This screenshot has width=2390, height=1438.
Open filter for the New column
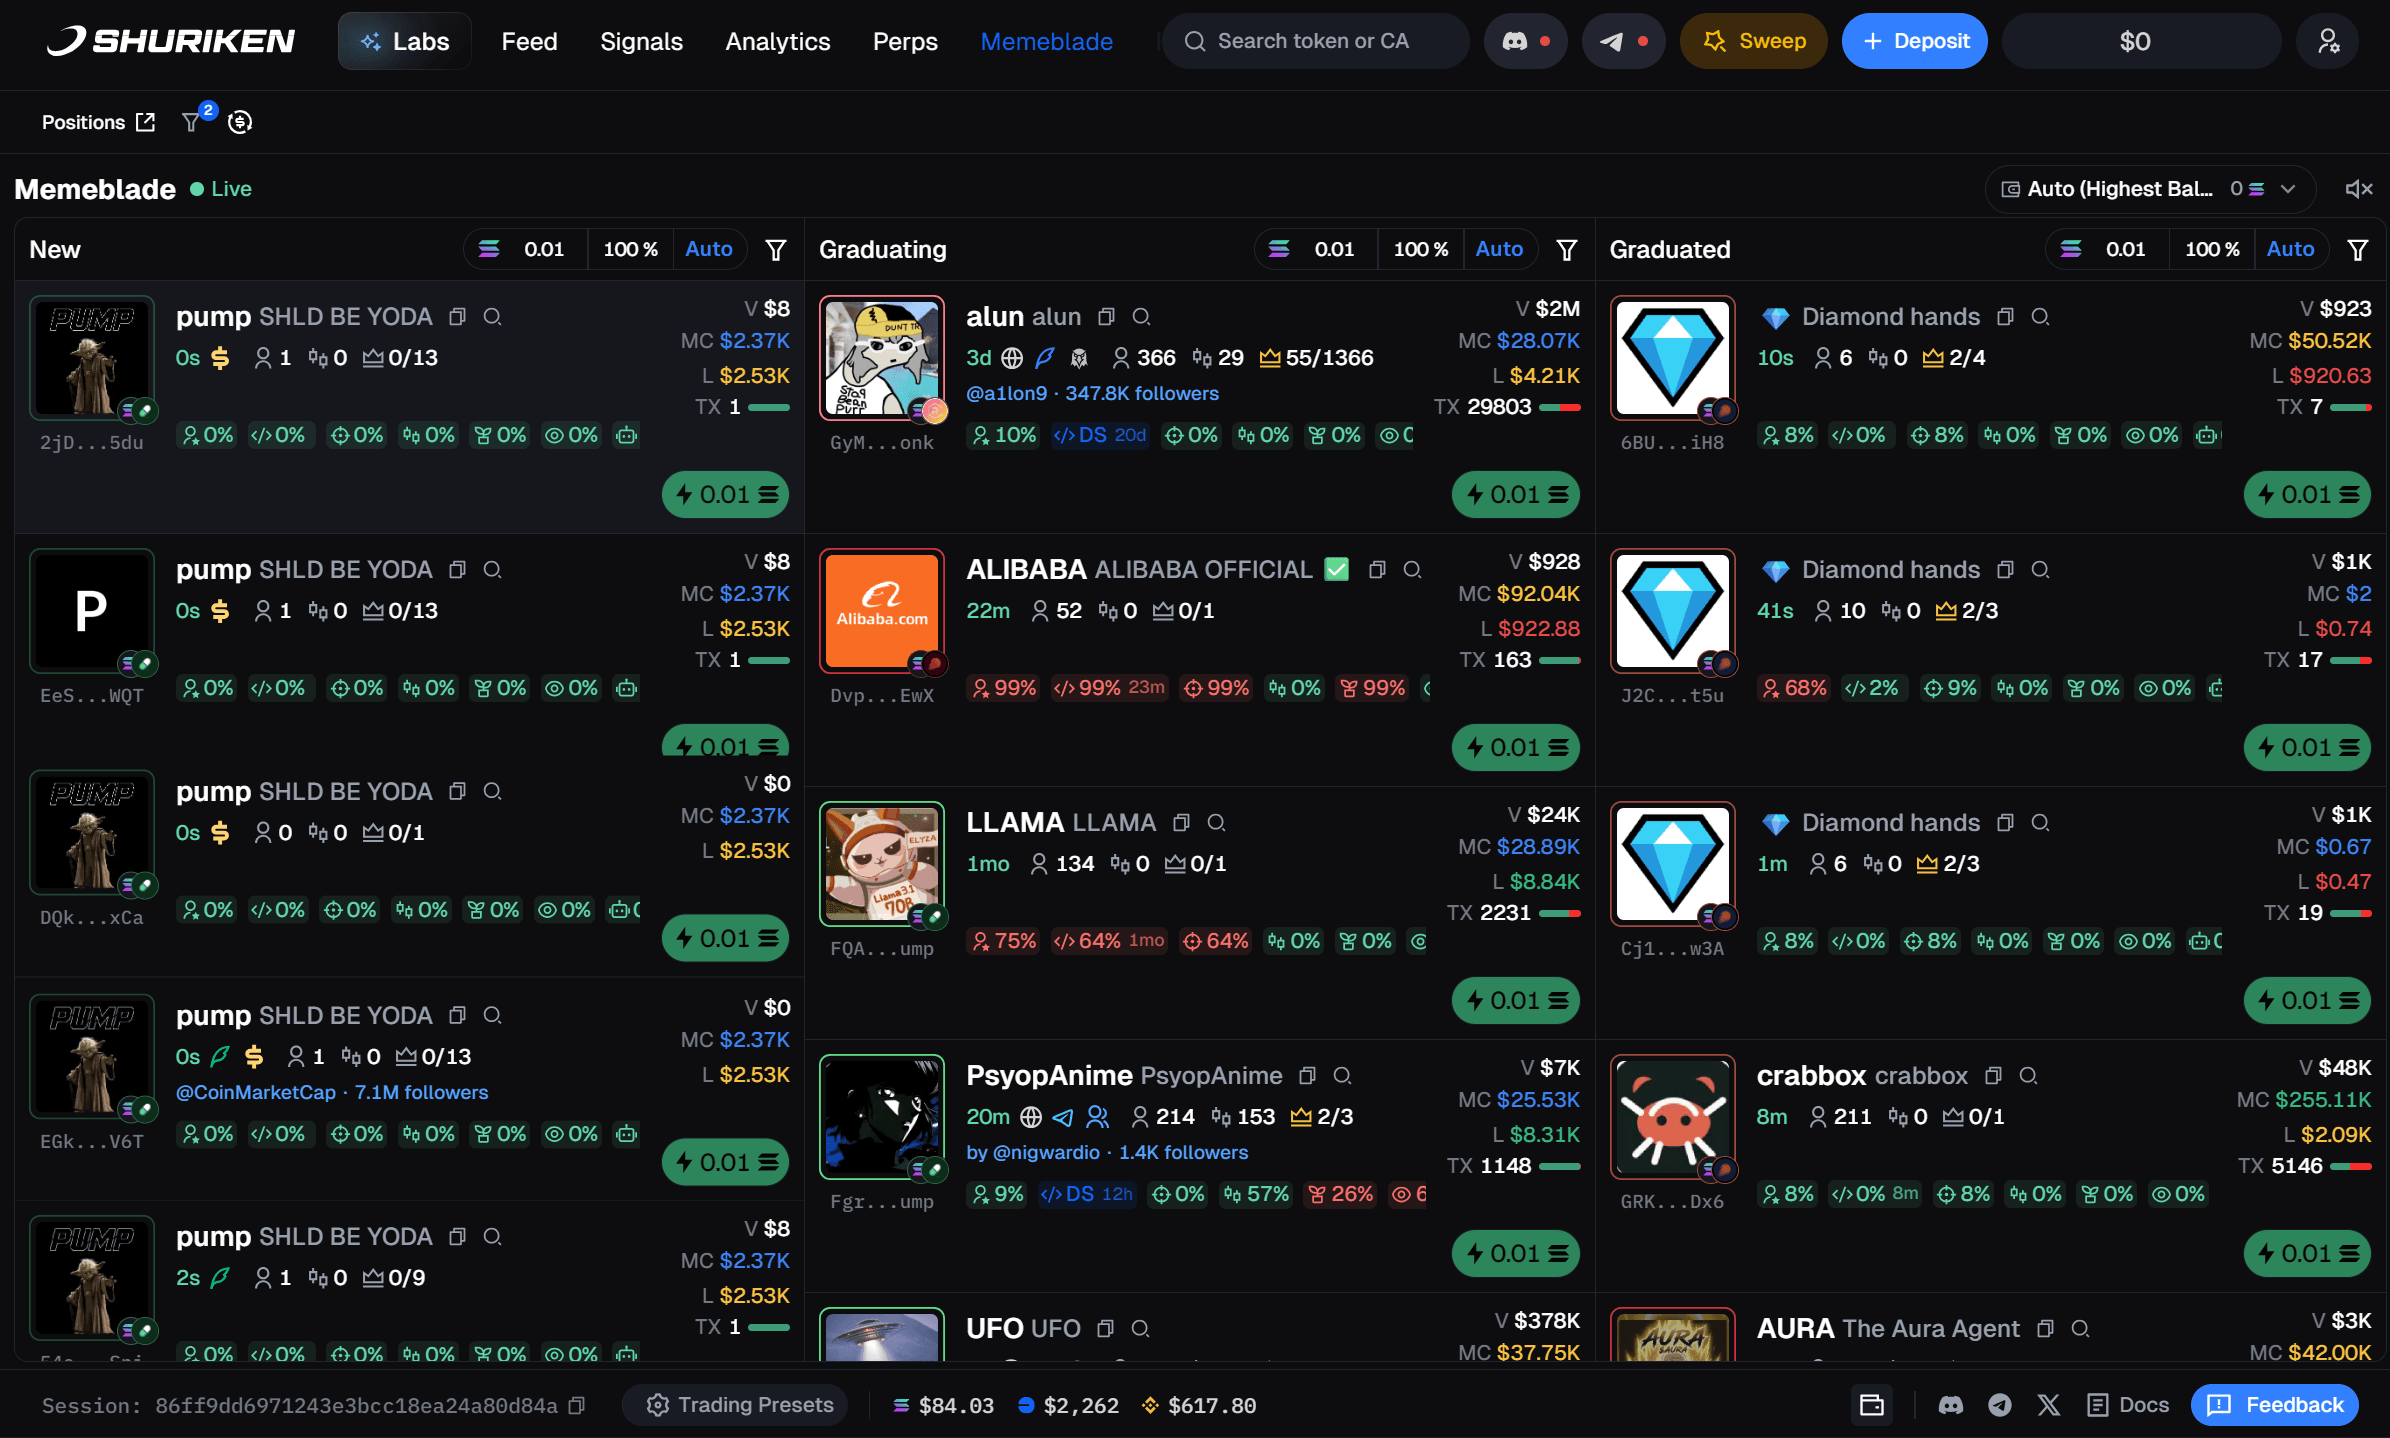[x=776, y=249]
